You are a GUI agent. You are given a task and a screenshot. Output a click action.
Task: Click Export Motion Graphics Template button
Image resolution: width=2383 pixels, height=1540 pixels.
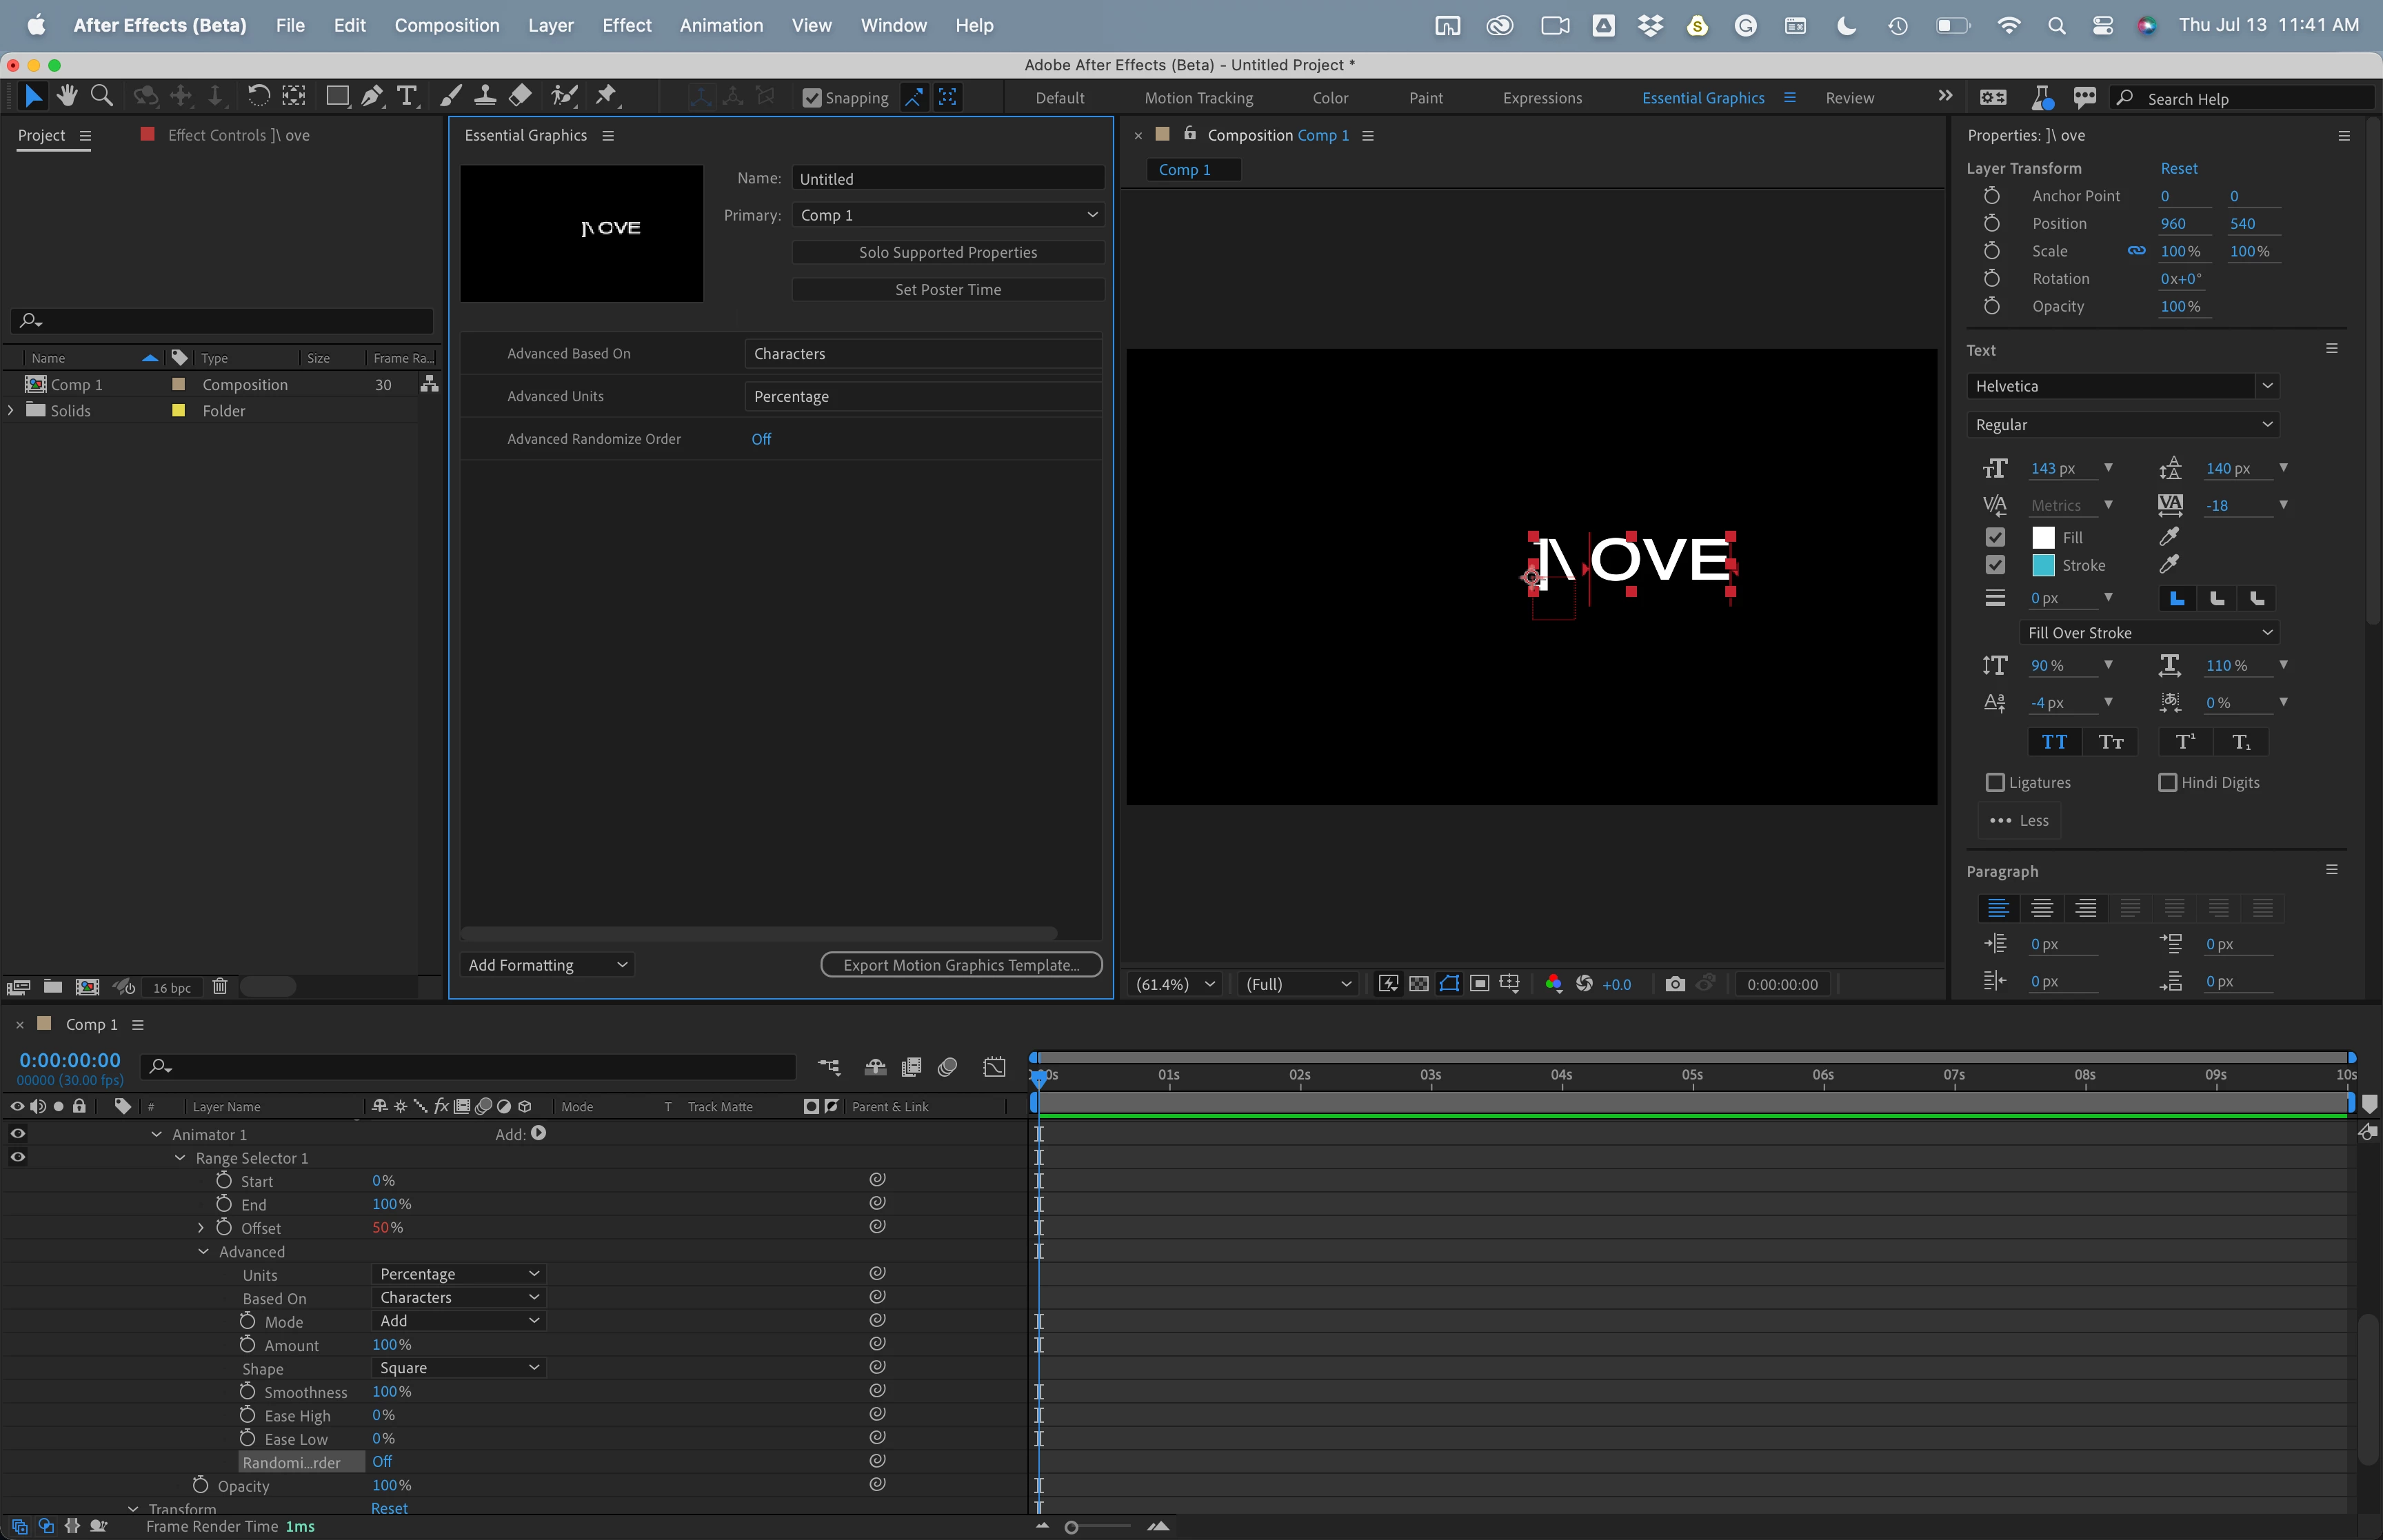click(x=961, y=965)
